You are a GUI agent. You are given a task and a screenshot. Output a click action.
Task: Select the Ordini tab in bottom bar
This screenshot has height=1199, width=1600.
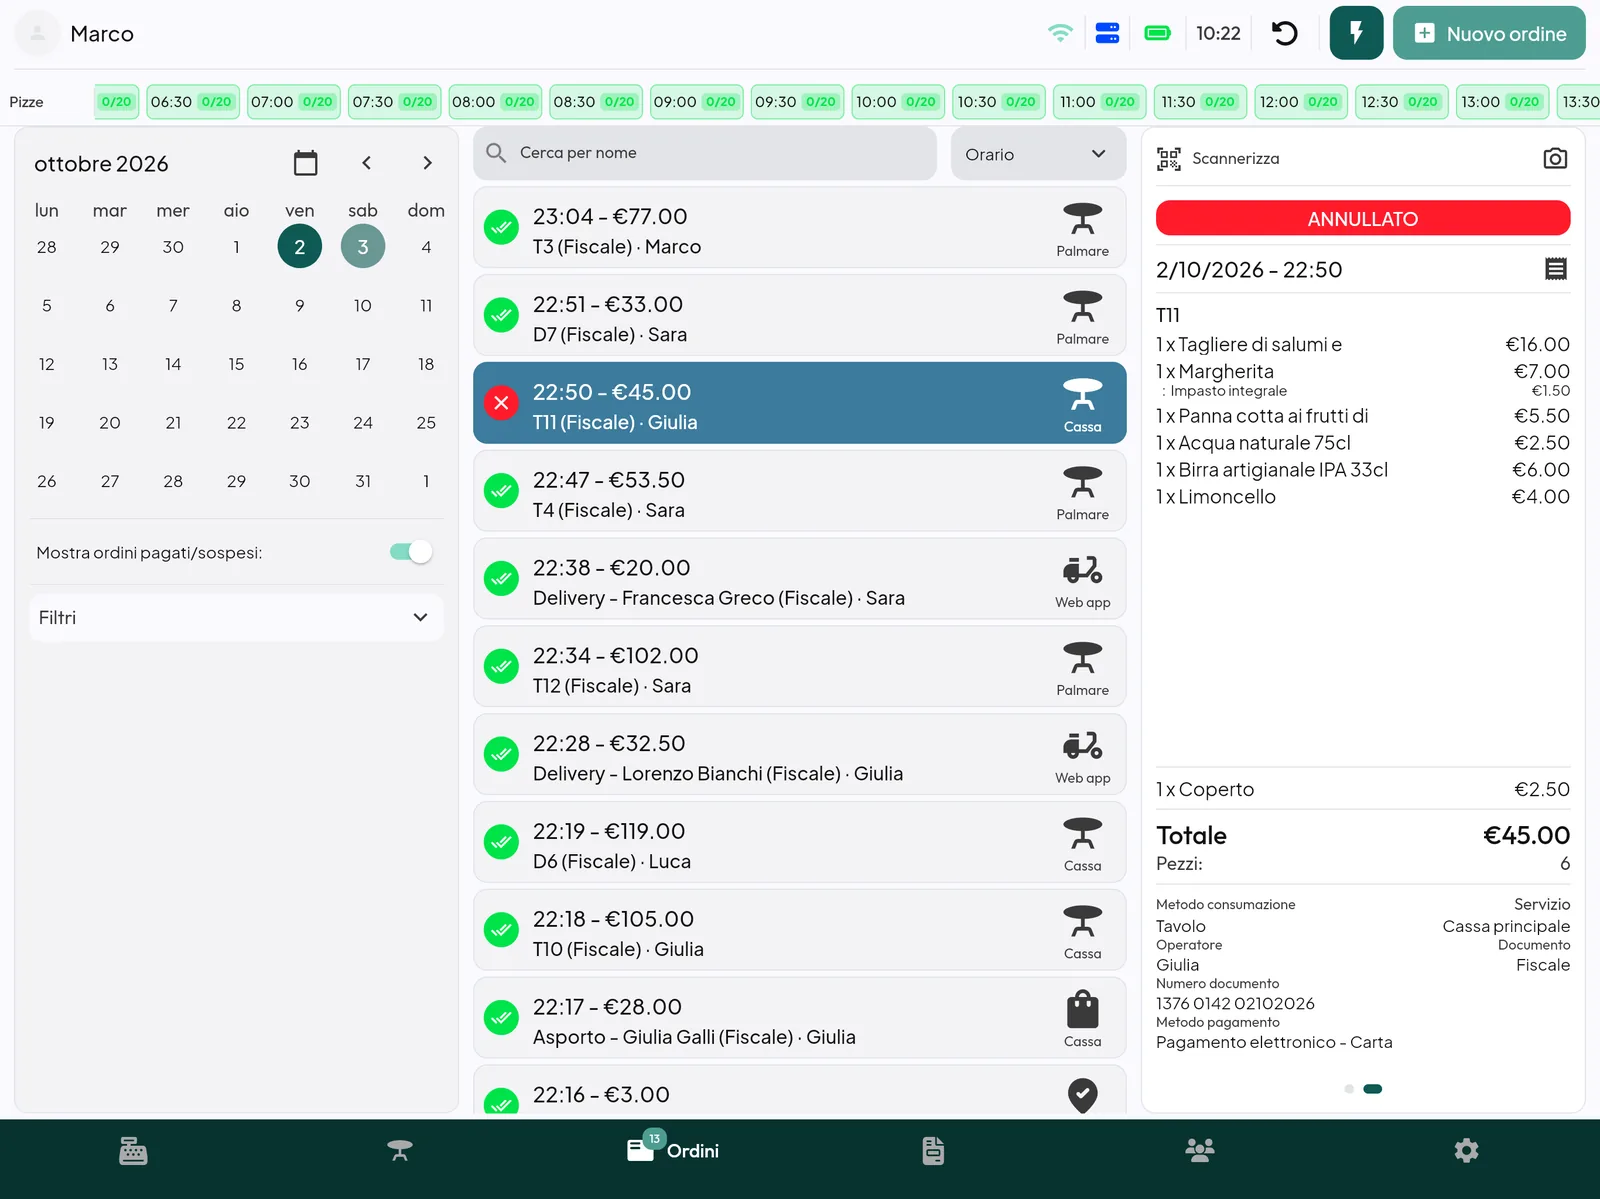click(673, 1151)
